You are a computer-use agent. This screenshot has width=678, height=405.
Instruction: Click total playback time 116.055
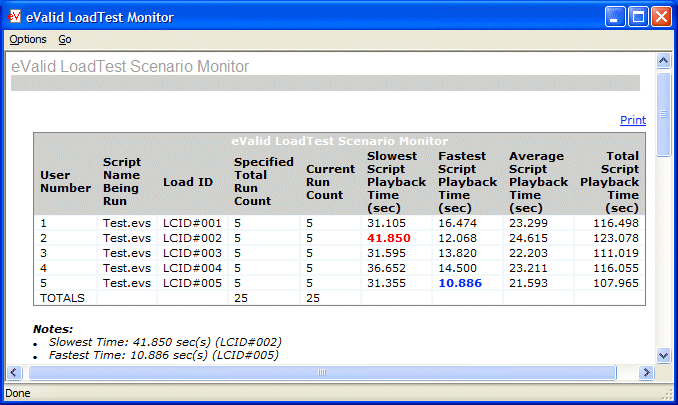[616, 268]
